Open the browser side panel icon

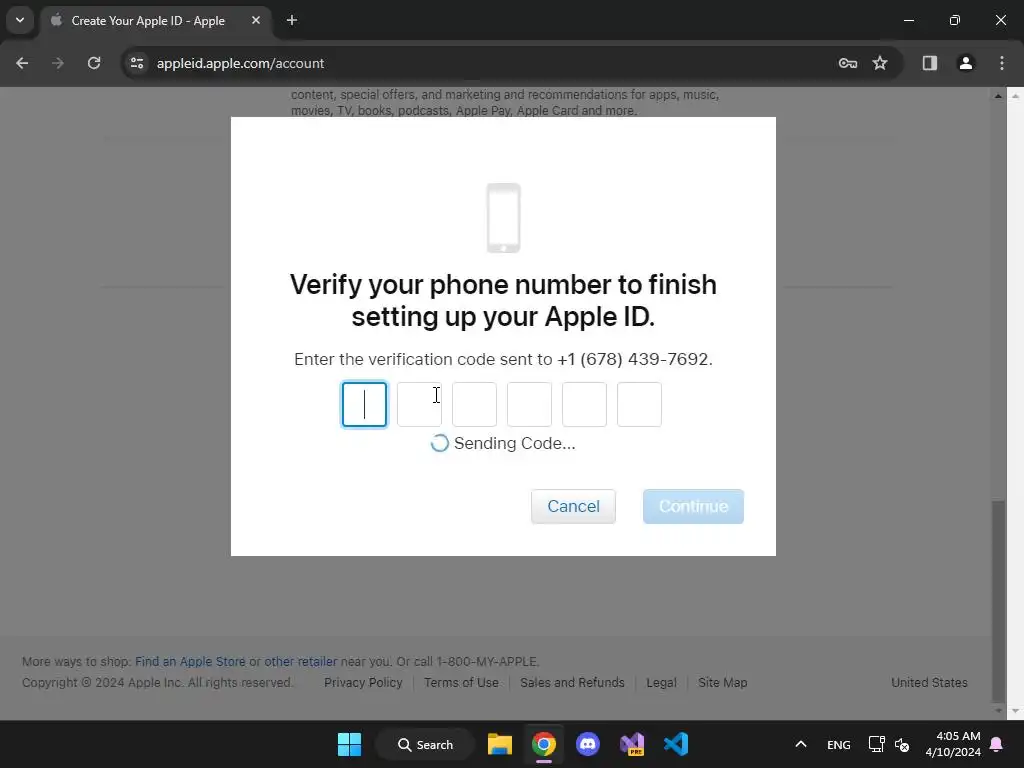(929, 63)
